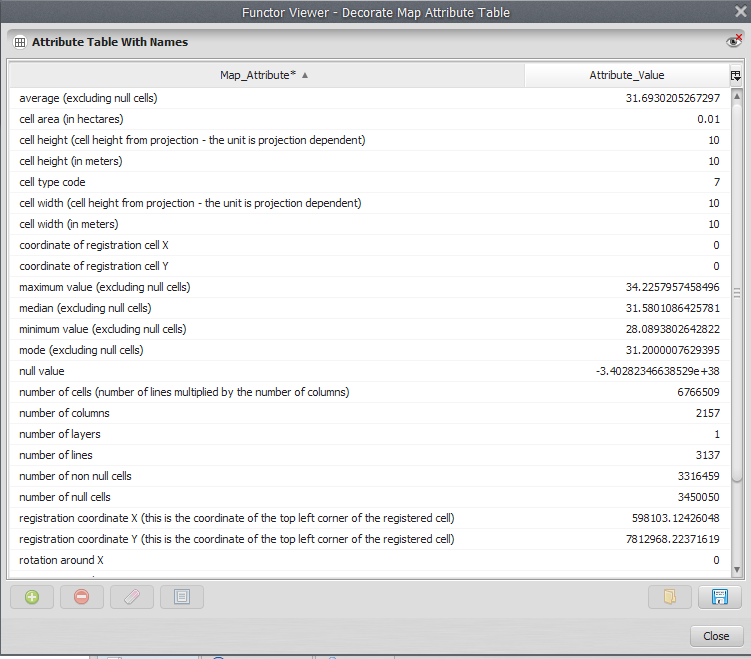The height and width of the screenshot is (659, 751).
Task: Click the red remove row button
Action: click(x=82, y=597)
